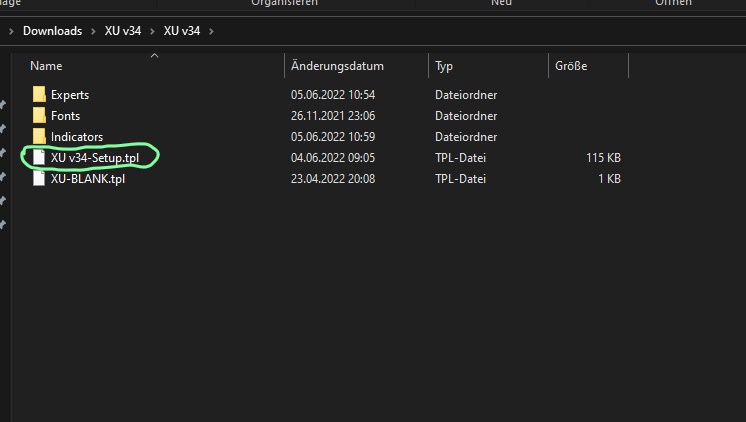Click the Typ column header
This screenshot has height=422, width=746.
[x=444, y=66]
